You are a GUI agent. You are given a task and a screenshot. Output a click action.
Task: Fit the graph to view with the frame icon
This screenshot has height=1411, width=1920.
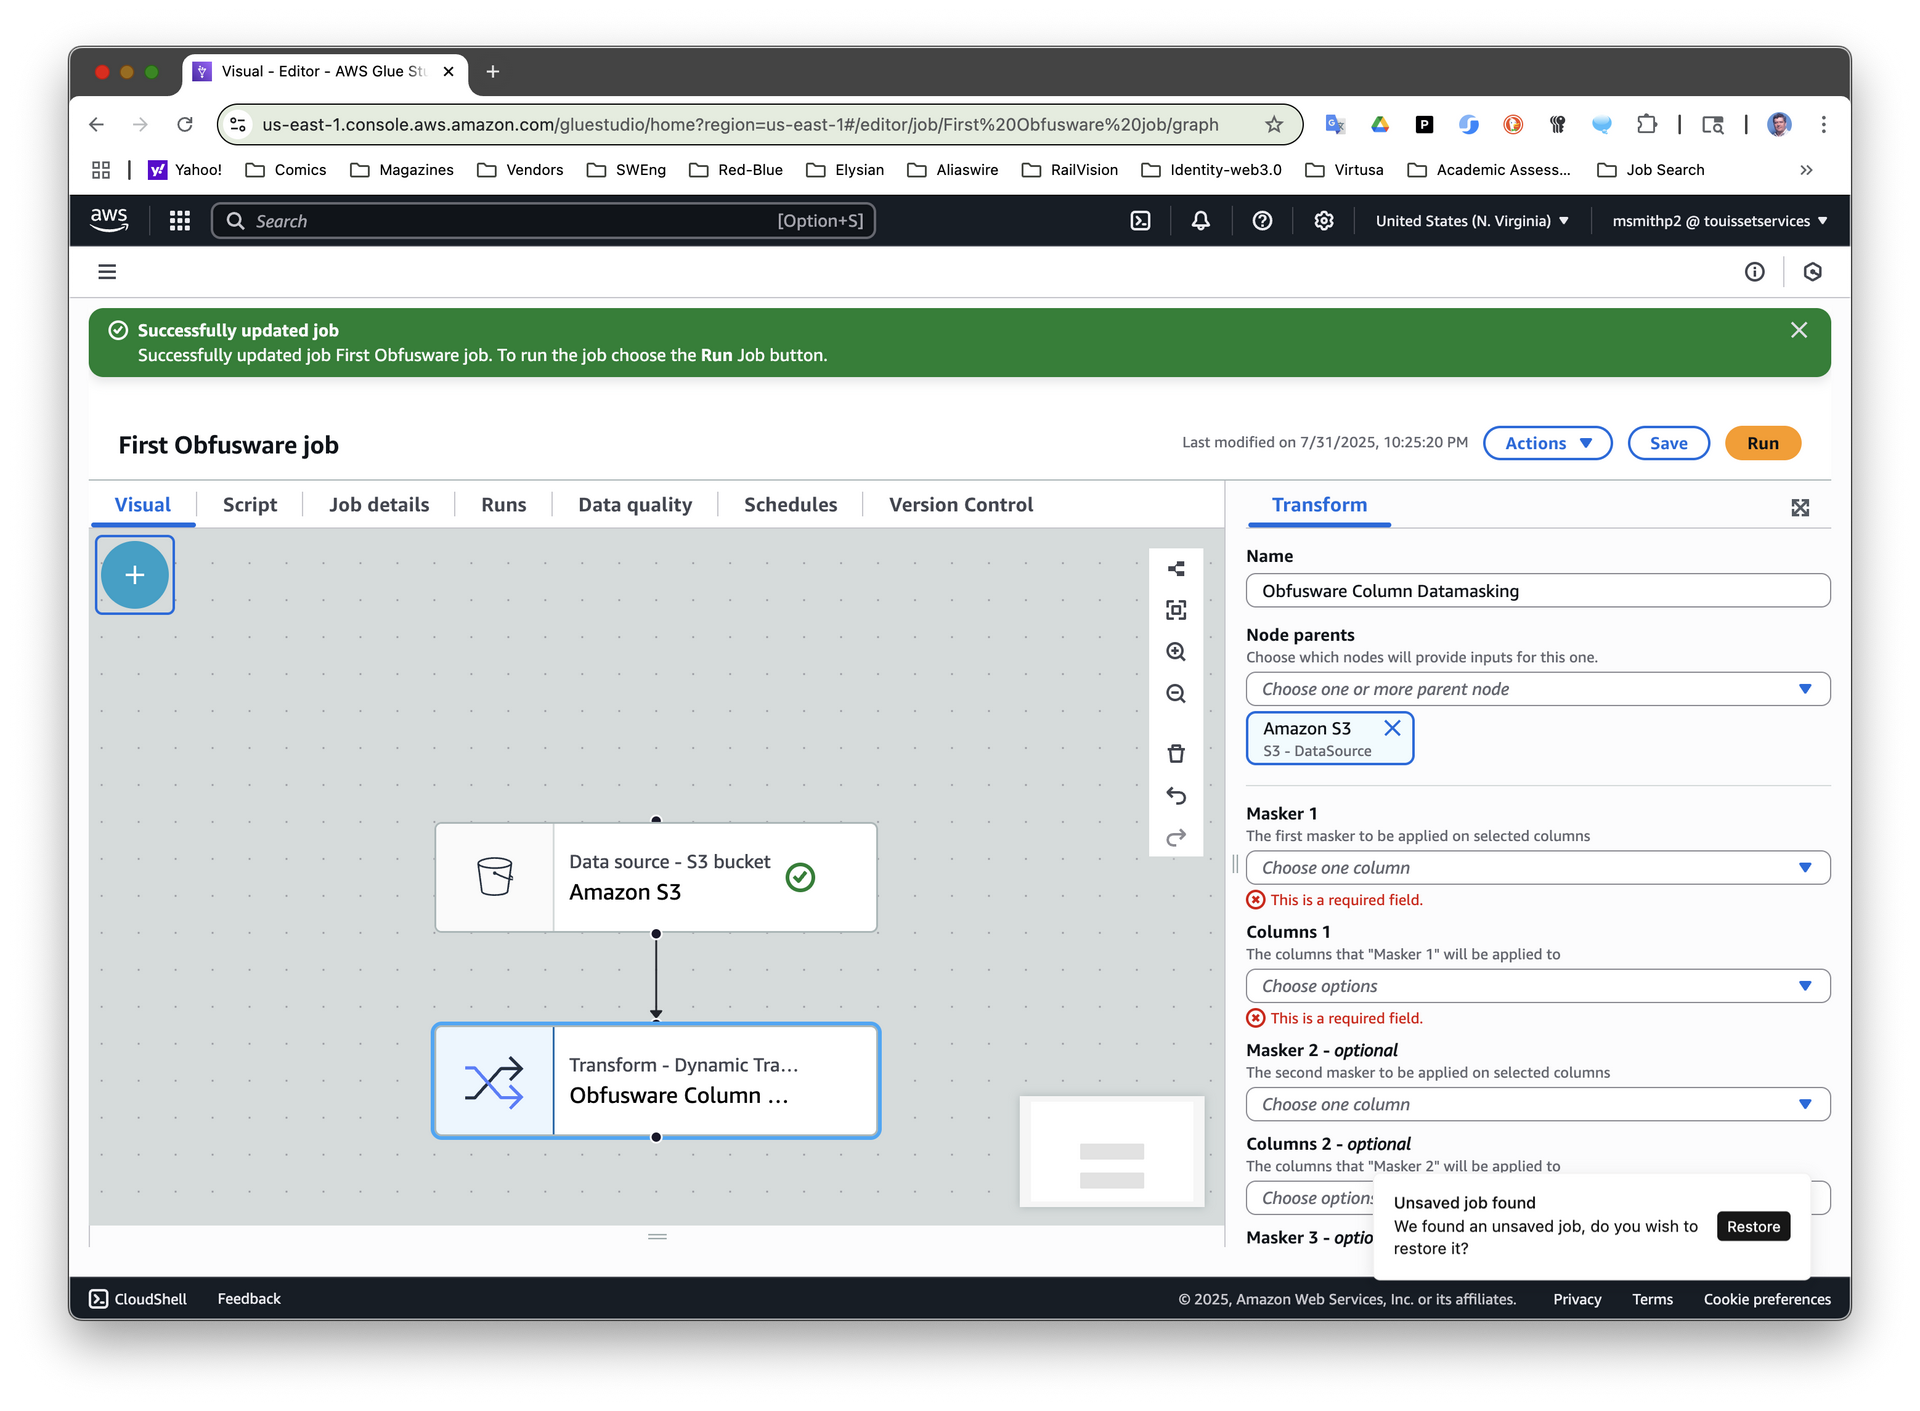pos(1176,610)
